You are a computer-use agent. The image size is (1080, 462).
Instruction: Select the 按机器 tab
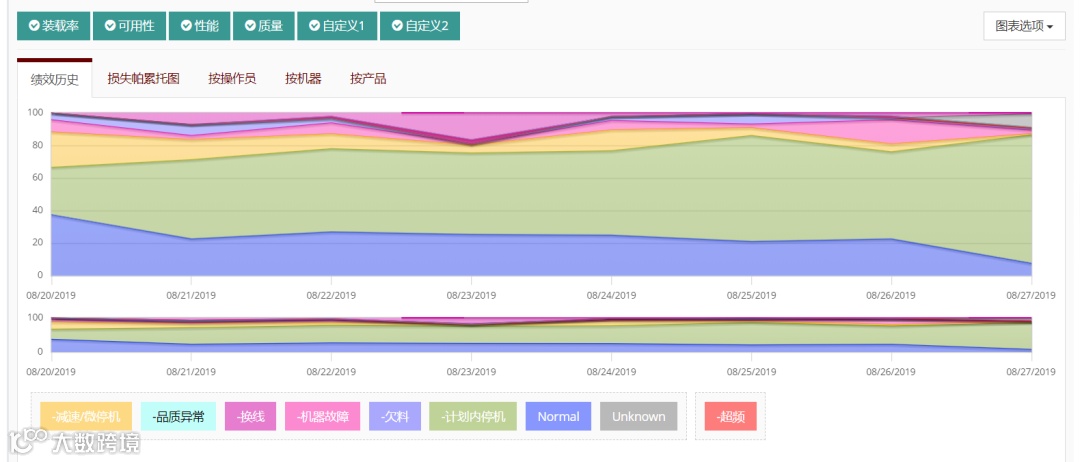coord(303,78)
